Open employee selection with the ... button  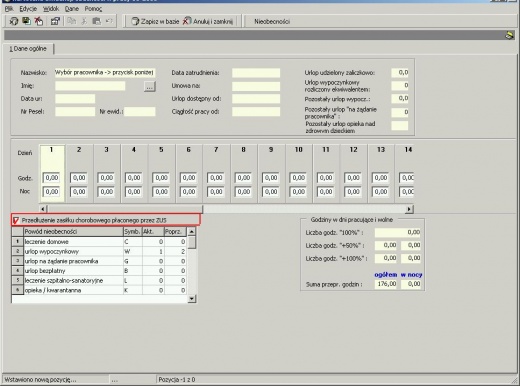[150, 86]
